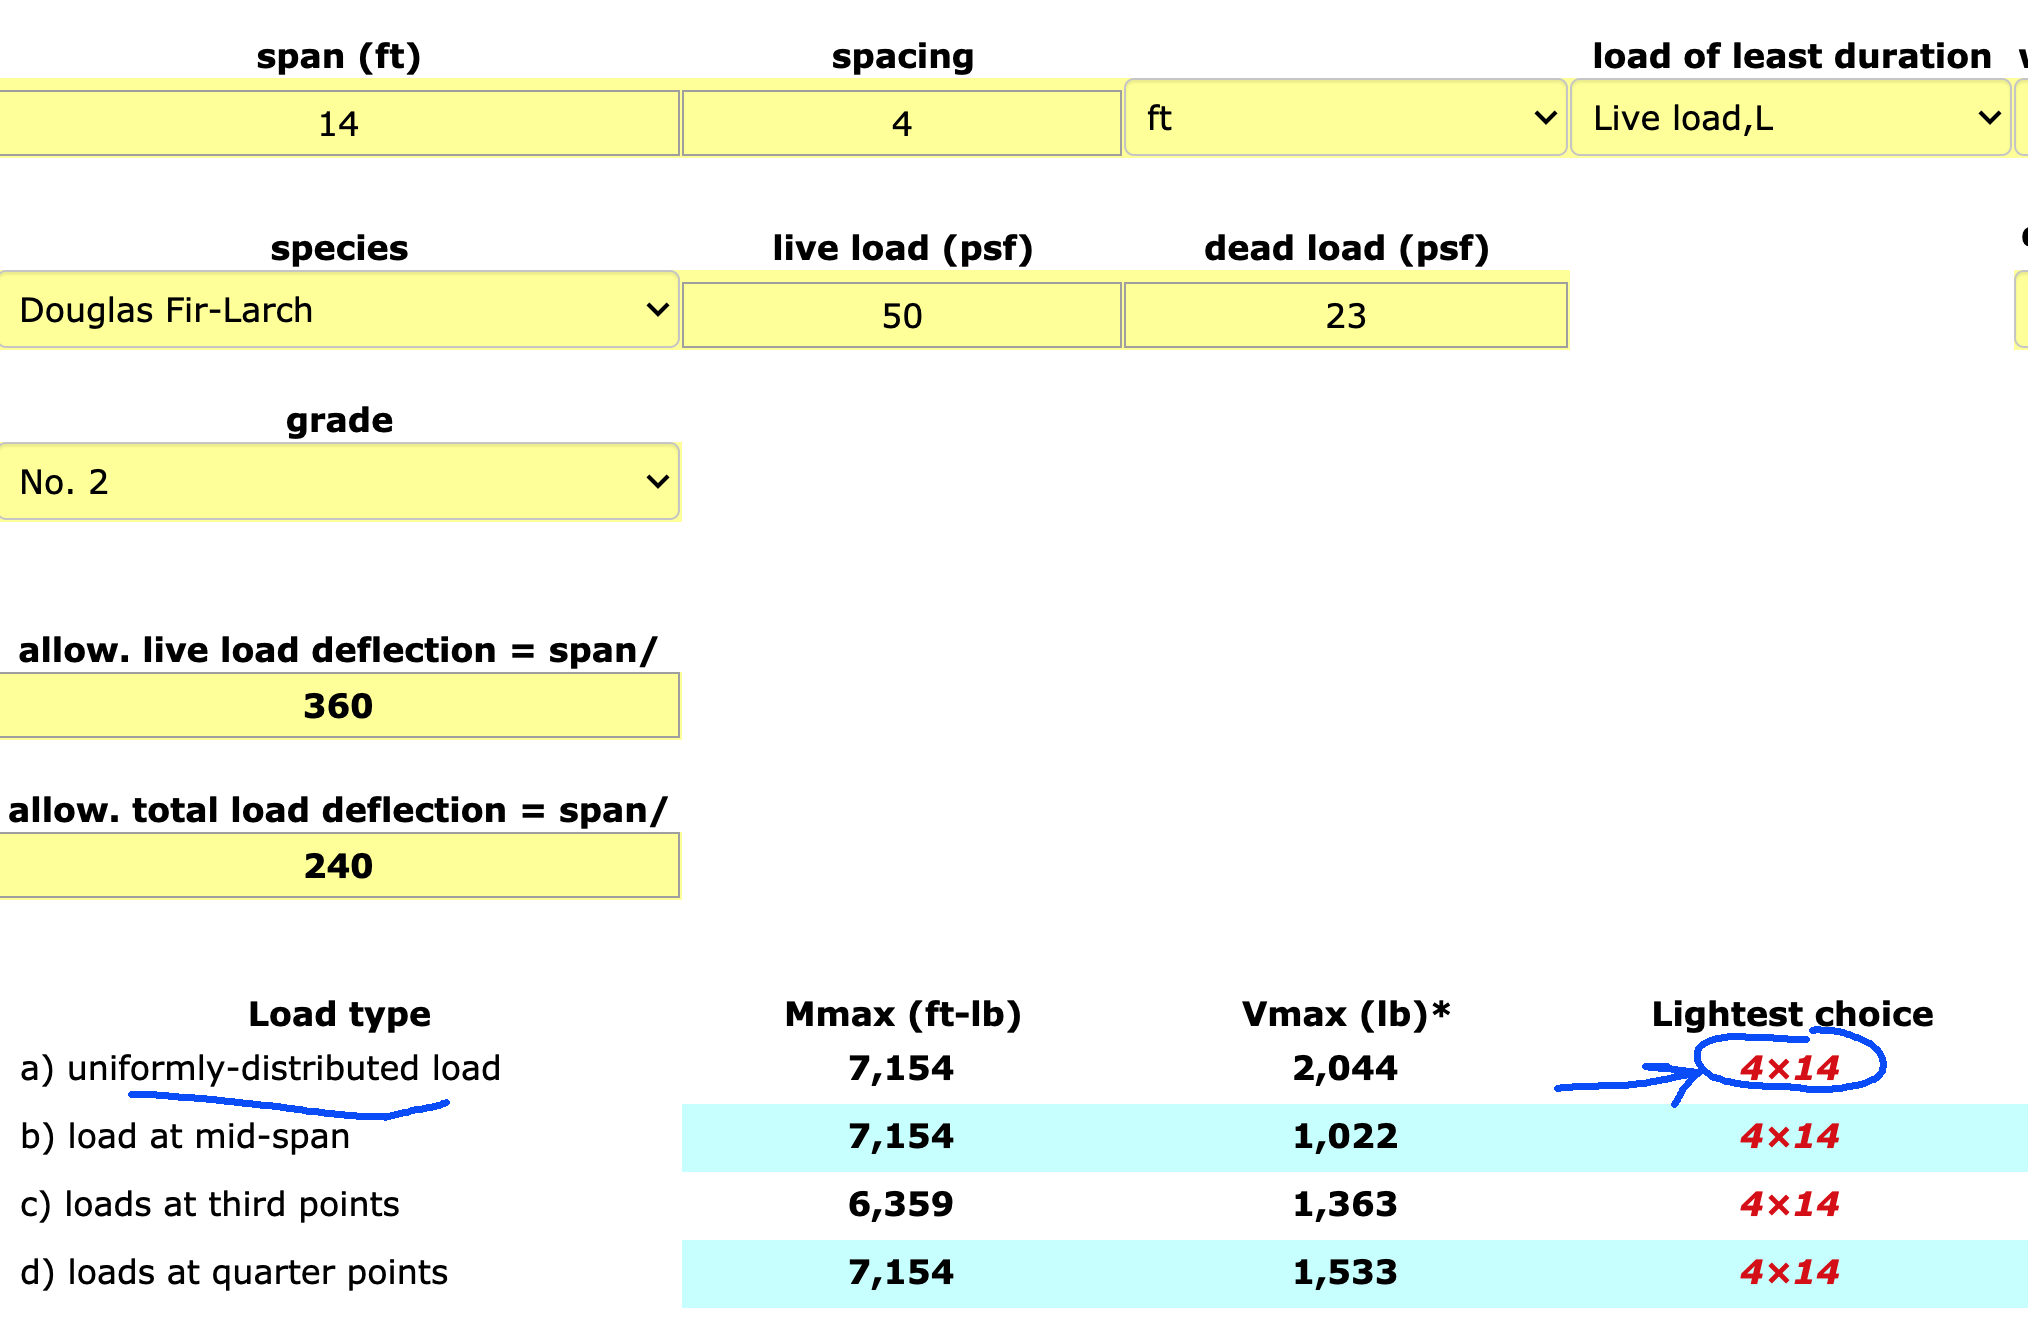Click the 4×14 result for quarter points
Image resolution: width=2028 pixels, height=1318 pixels.
(x=1789, y=1272)
